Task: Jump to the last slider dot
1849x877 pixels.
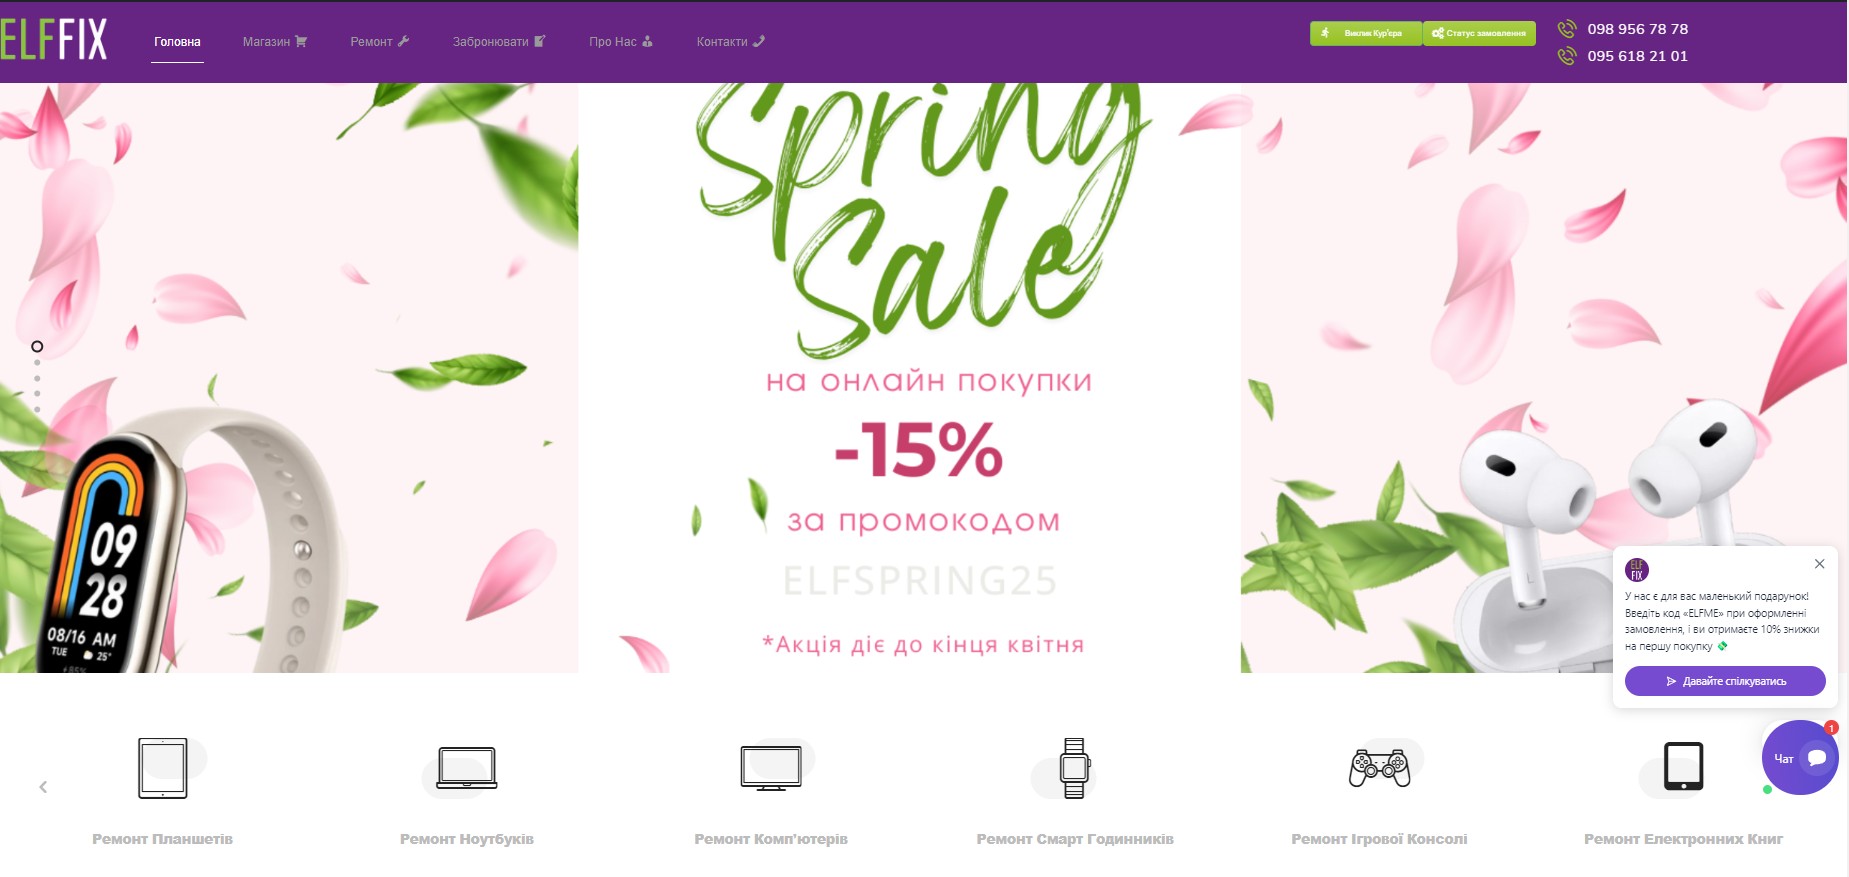Action: 37,409
